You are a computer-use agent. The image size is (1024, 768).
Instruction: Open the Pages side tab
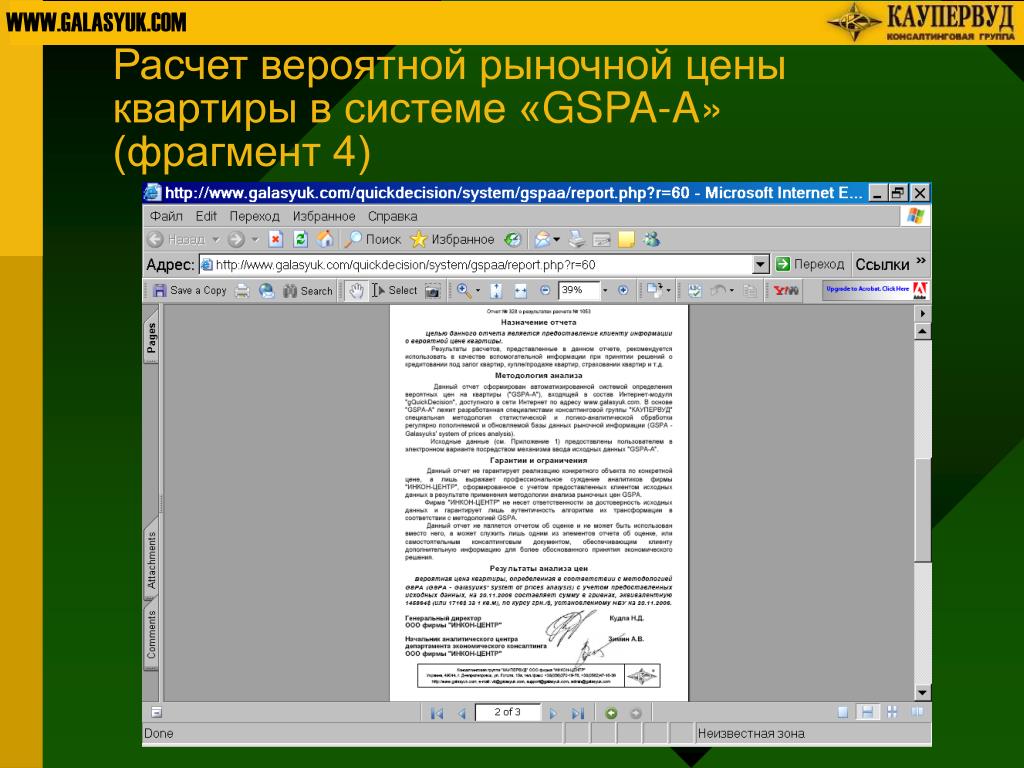click(x=152, y=338)
